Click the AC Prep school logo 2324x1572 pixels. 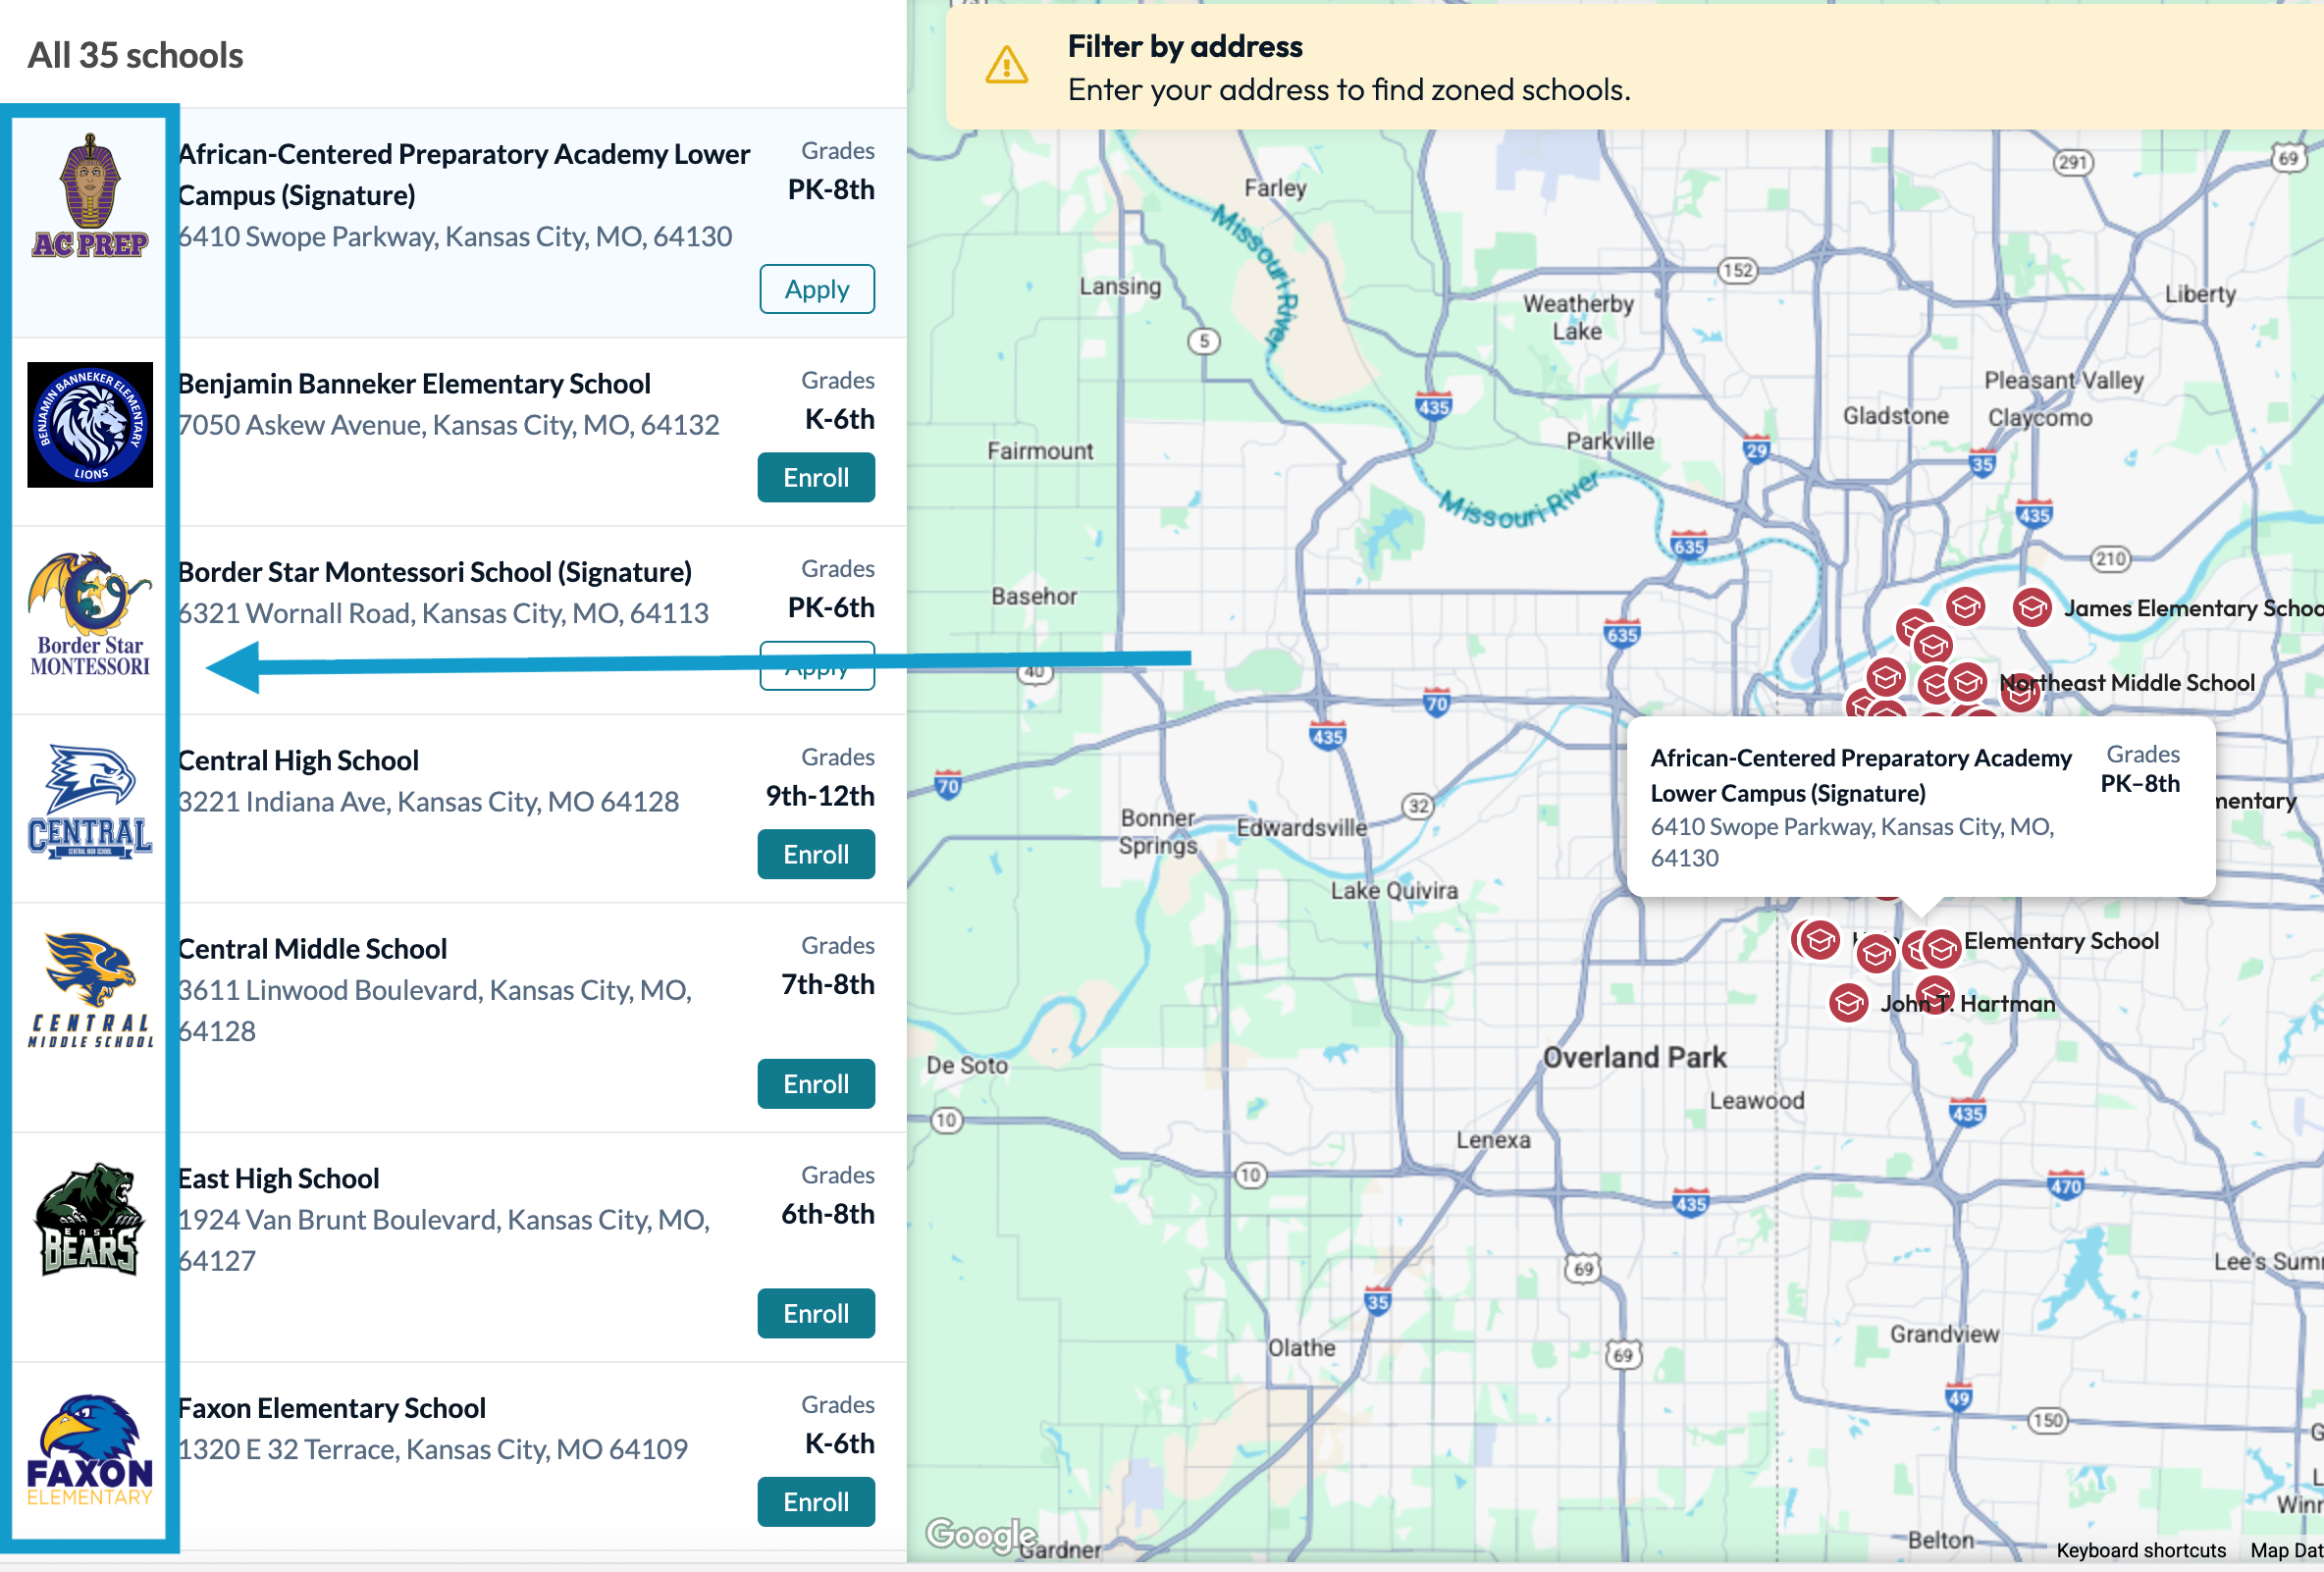point(90,196)
